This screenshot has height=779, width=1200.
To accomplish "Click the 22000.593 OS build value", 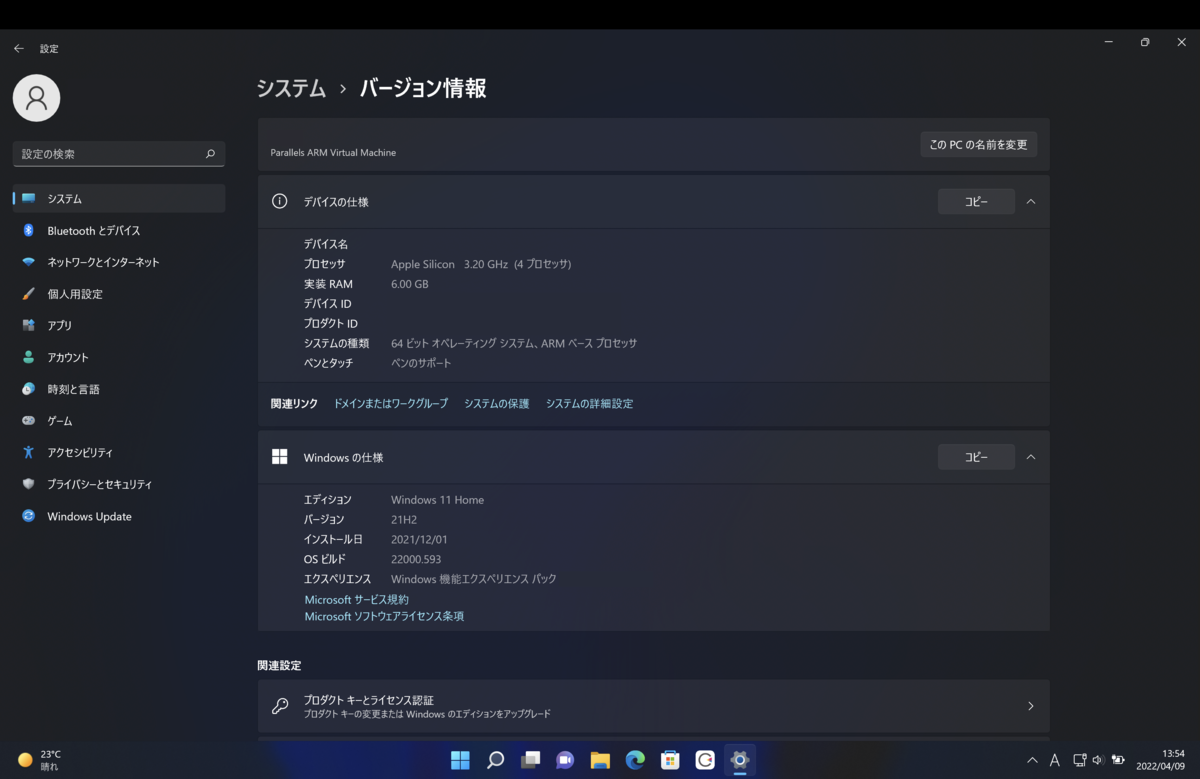I will coord(416,560).
